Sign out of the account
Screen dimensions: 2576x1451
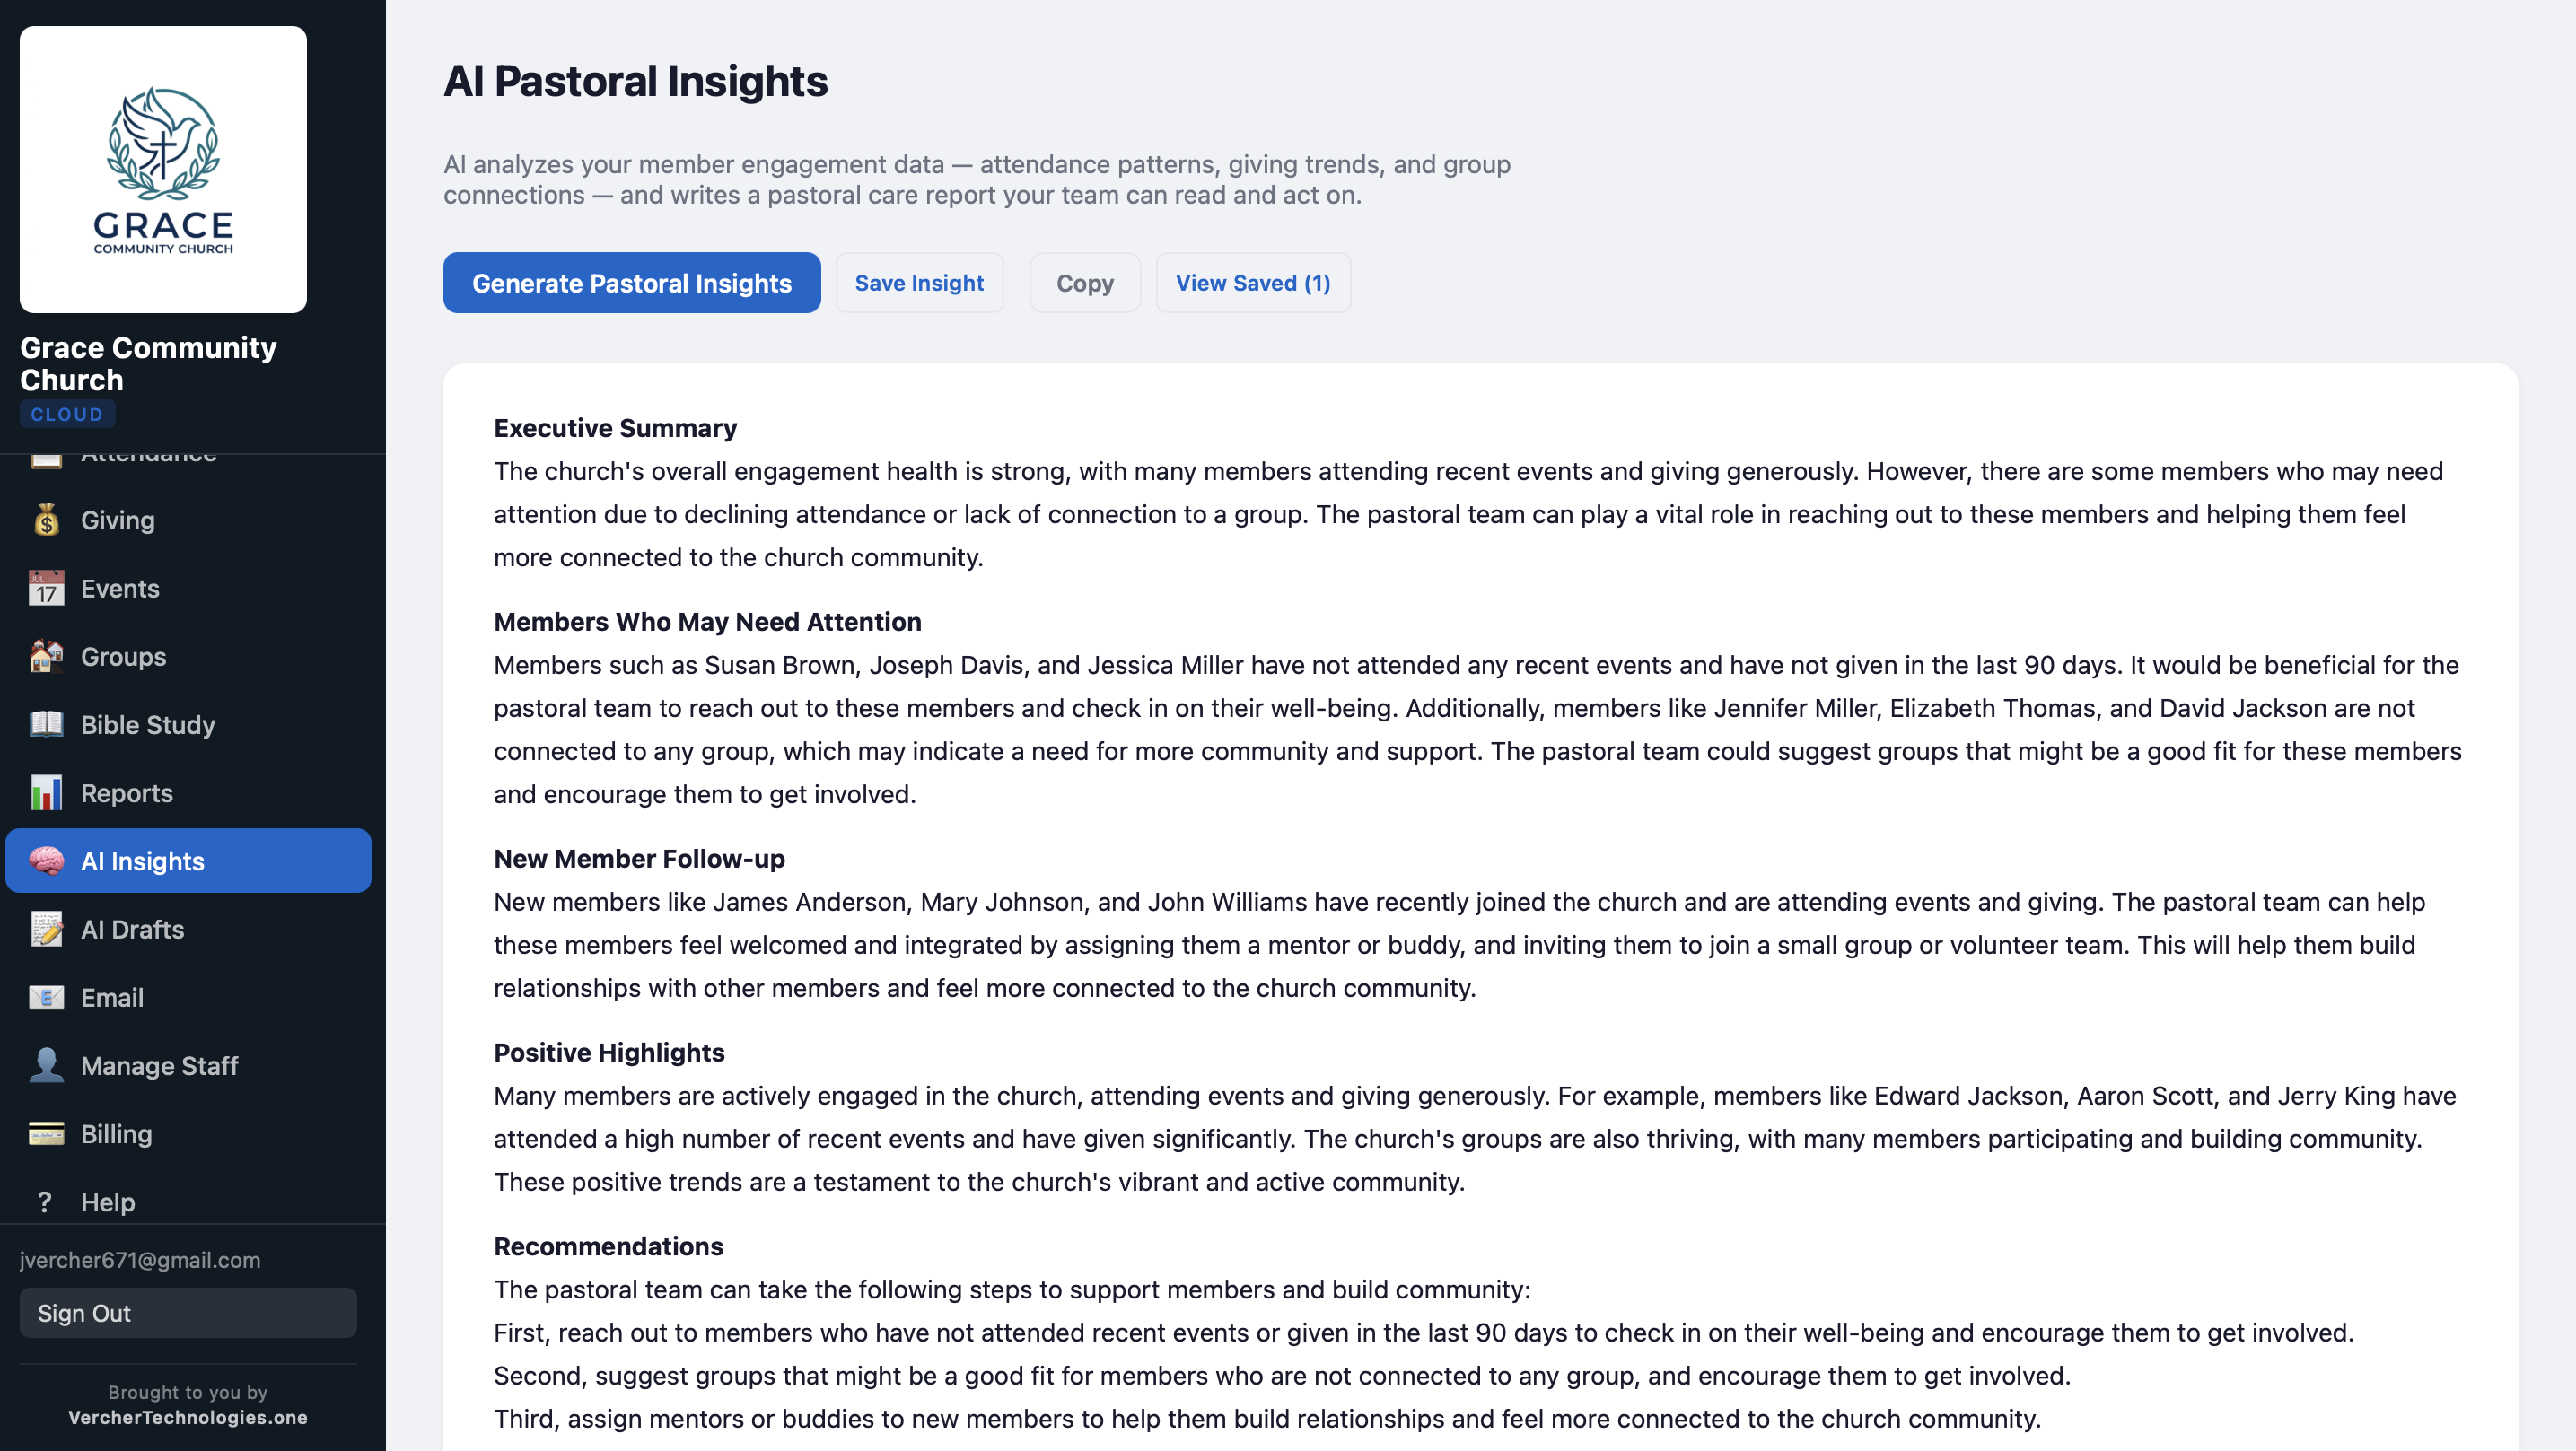(x=188, y=1313)
